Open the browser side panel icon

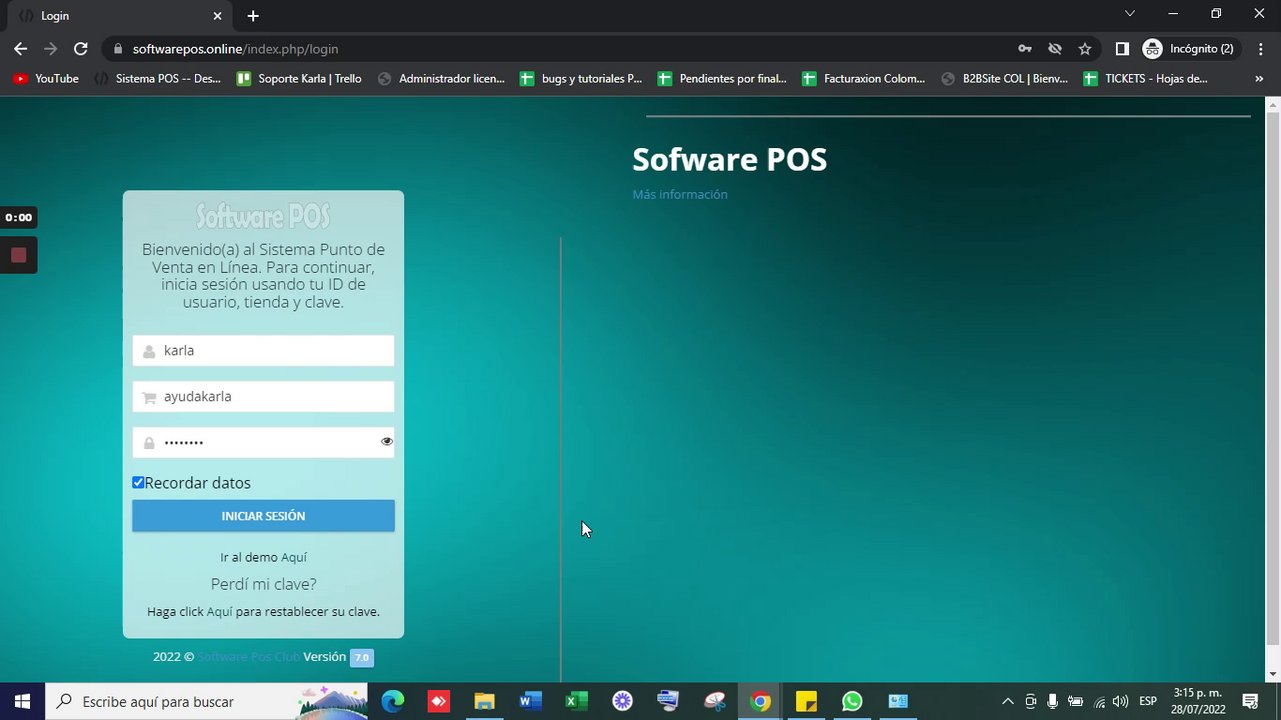(1122, 49)
